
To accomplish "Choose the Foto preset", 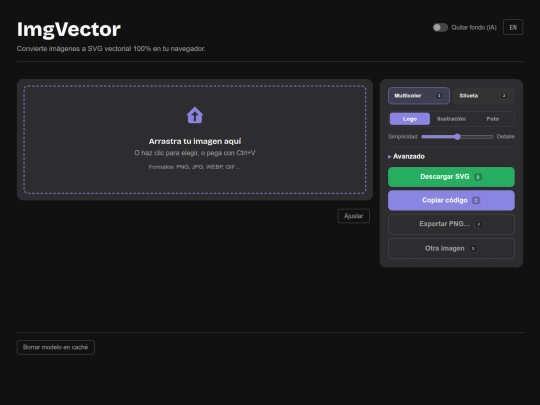I will pos(493,119).
